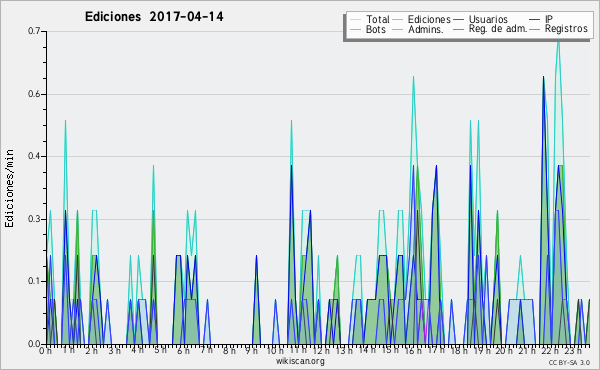Click the Reg. de adm. magenta legend line
Viewport: 600px width, 370px height.
pos(458,29)
